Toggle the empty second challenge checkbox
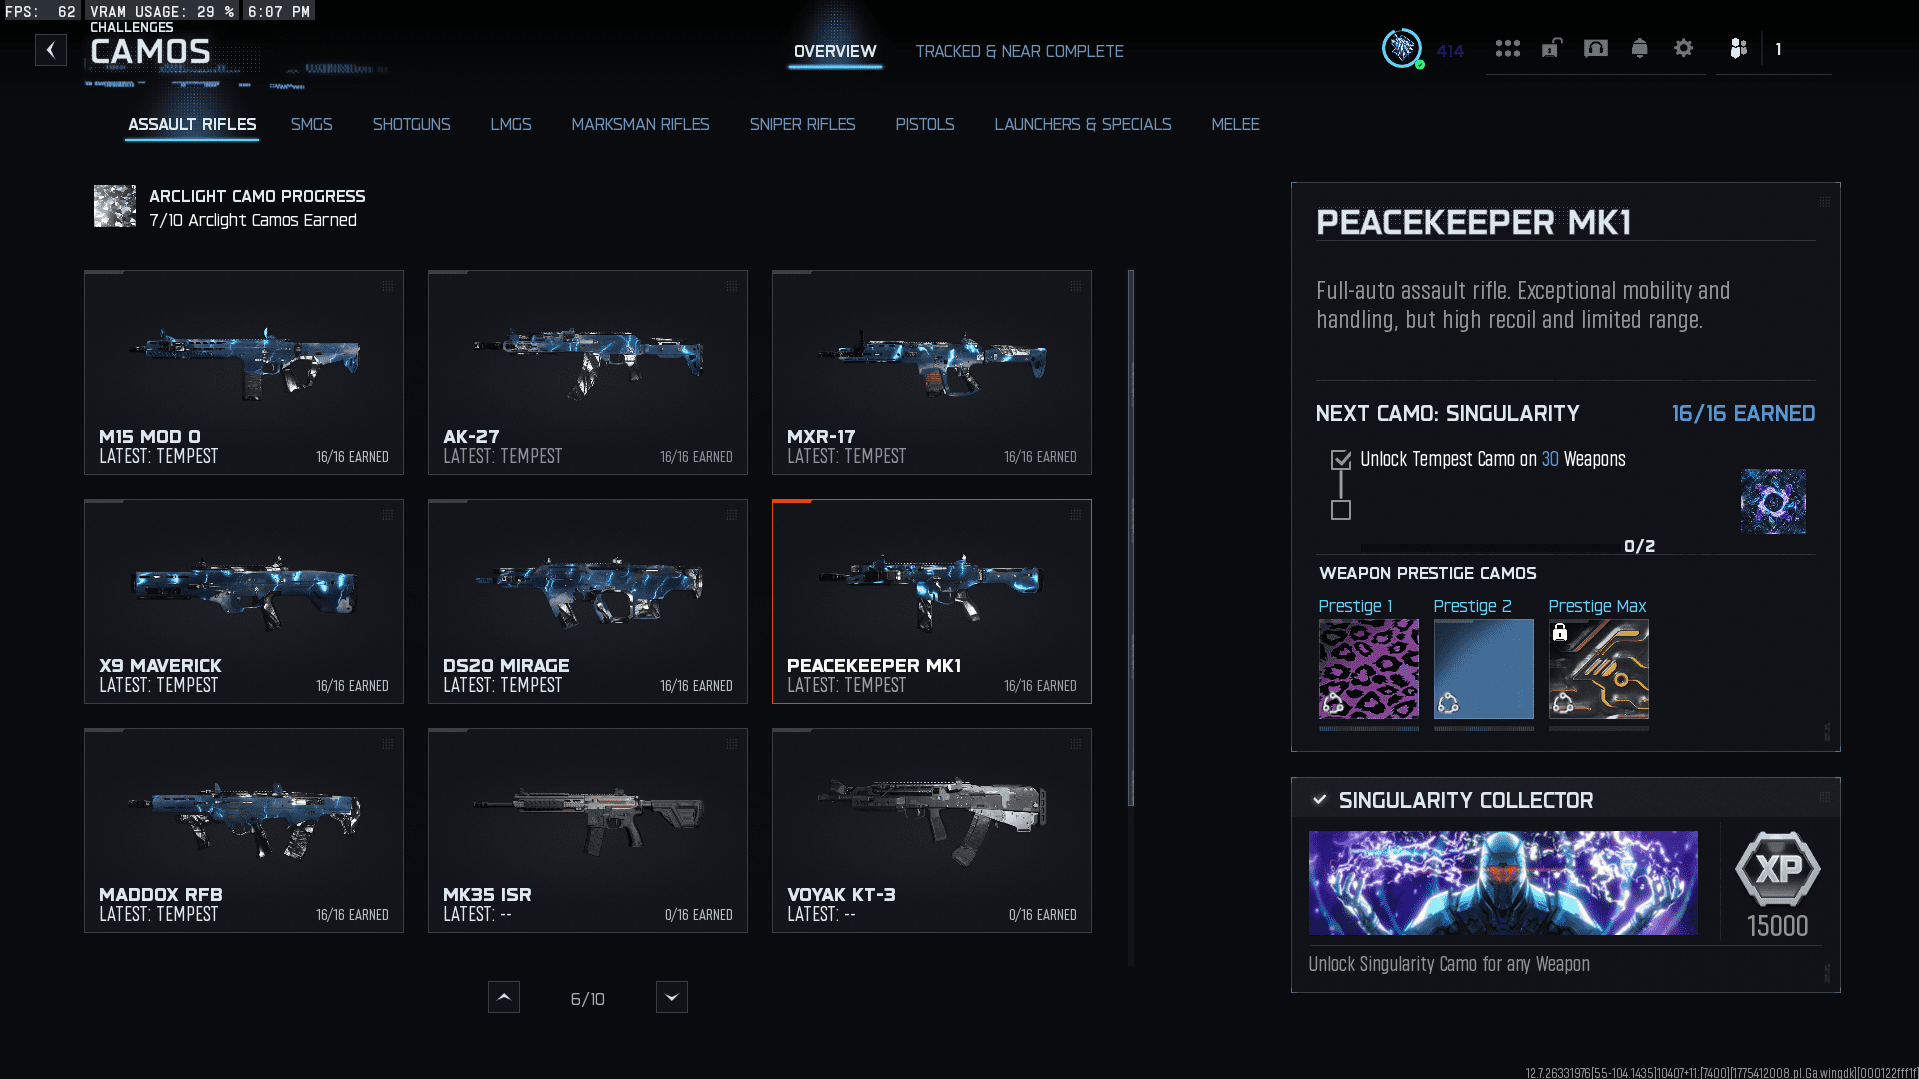The width and height of the screenshot is (1919, 1079). pyautogui.click(x=1341, y=510)
